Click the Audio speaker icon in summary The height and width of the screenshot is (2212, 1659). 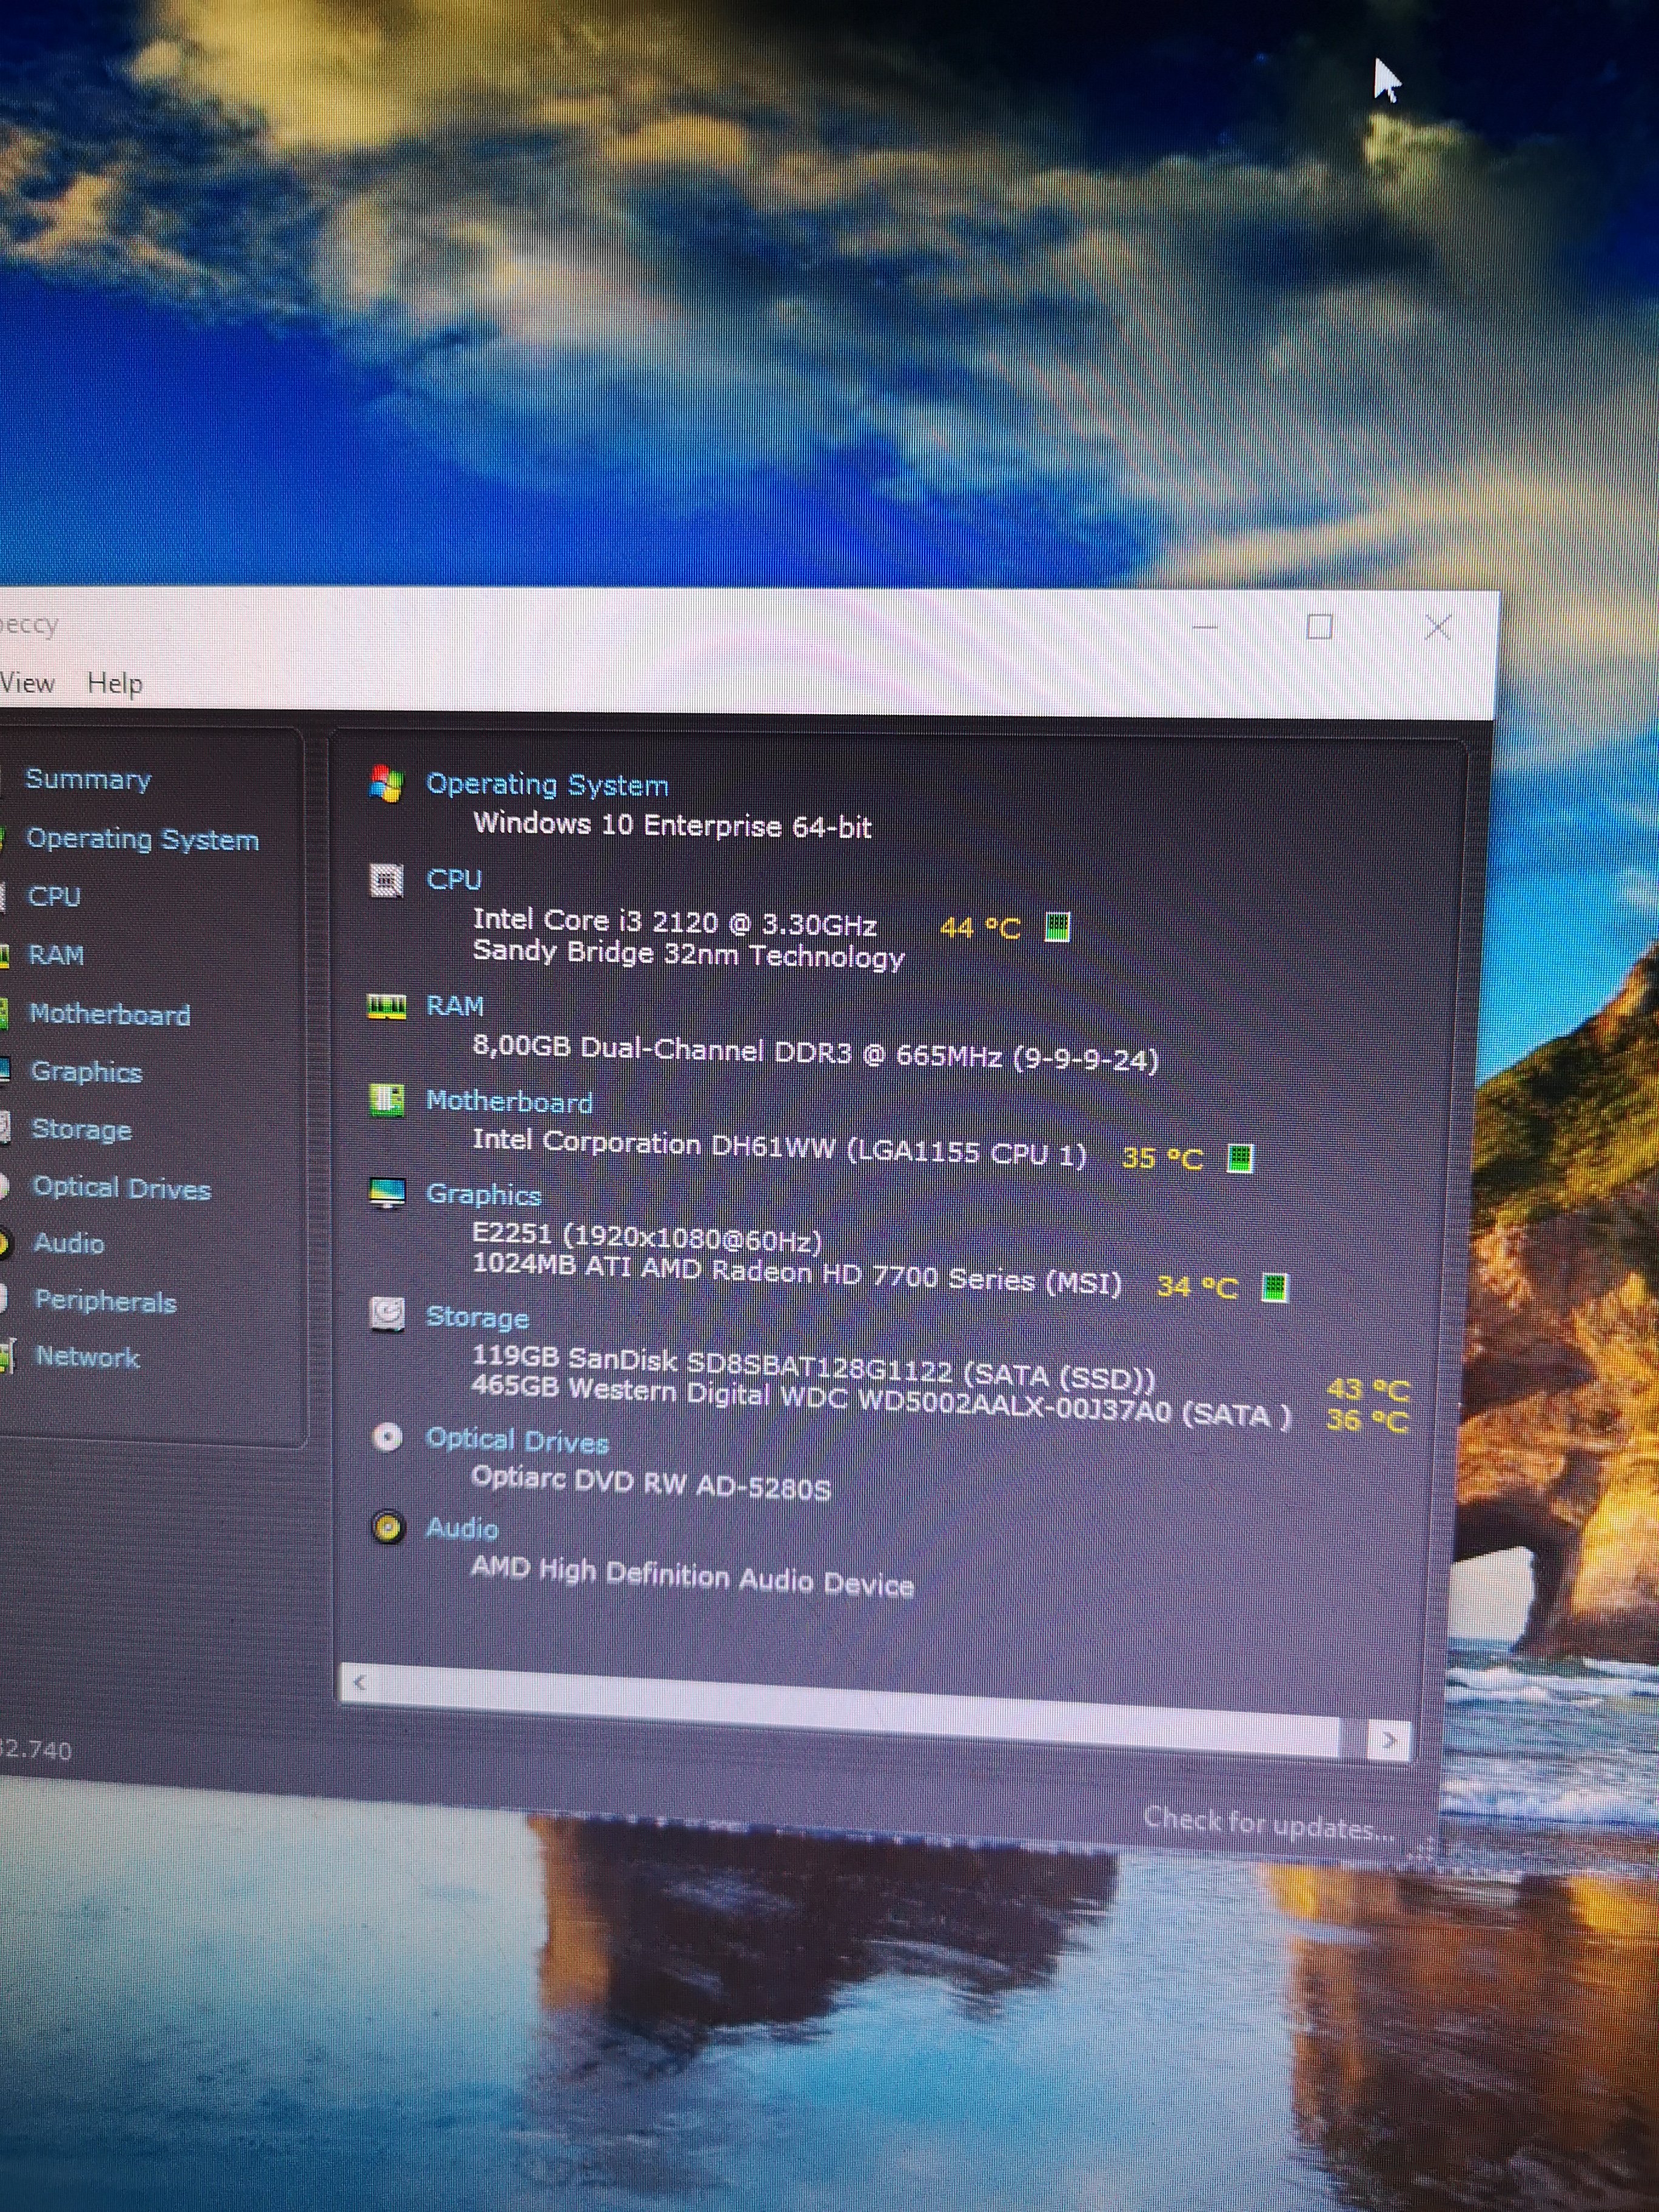[x=388, y=1527]
